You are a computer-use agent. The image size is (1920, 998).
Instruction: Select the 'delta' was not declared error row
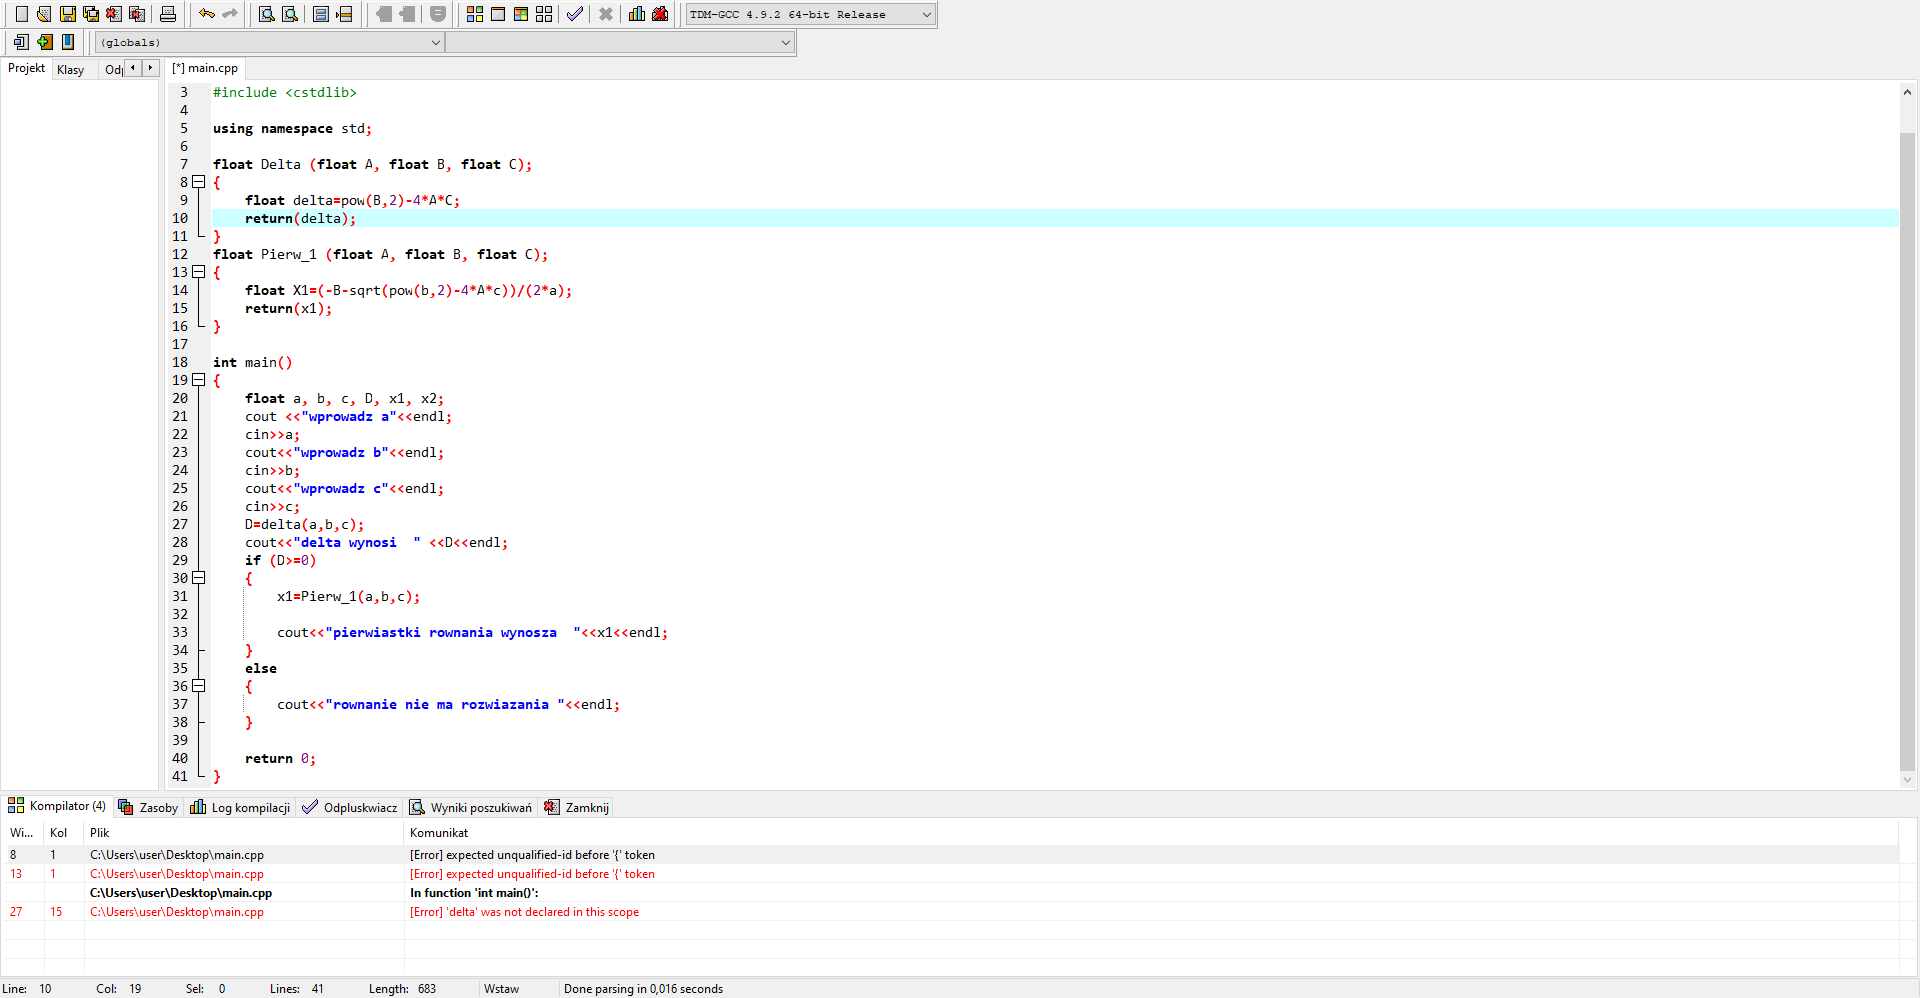950,912
